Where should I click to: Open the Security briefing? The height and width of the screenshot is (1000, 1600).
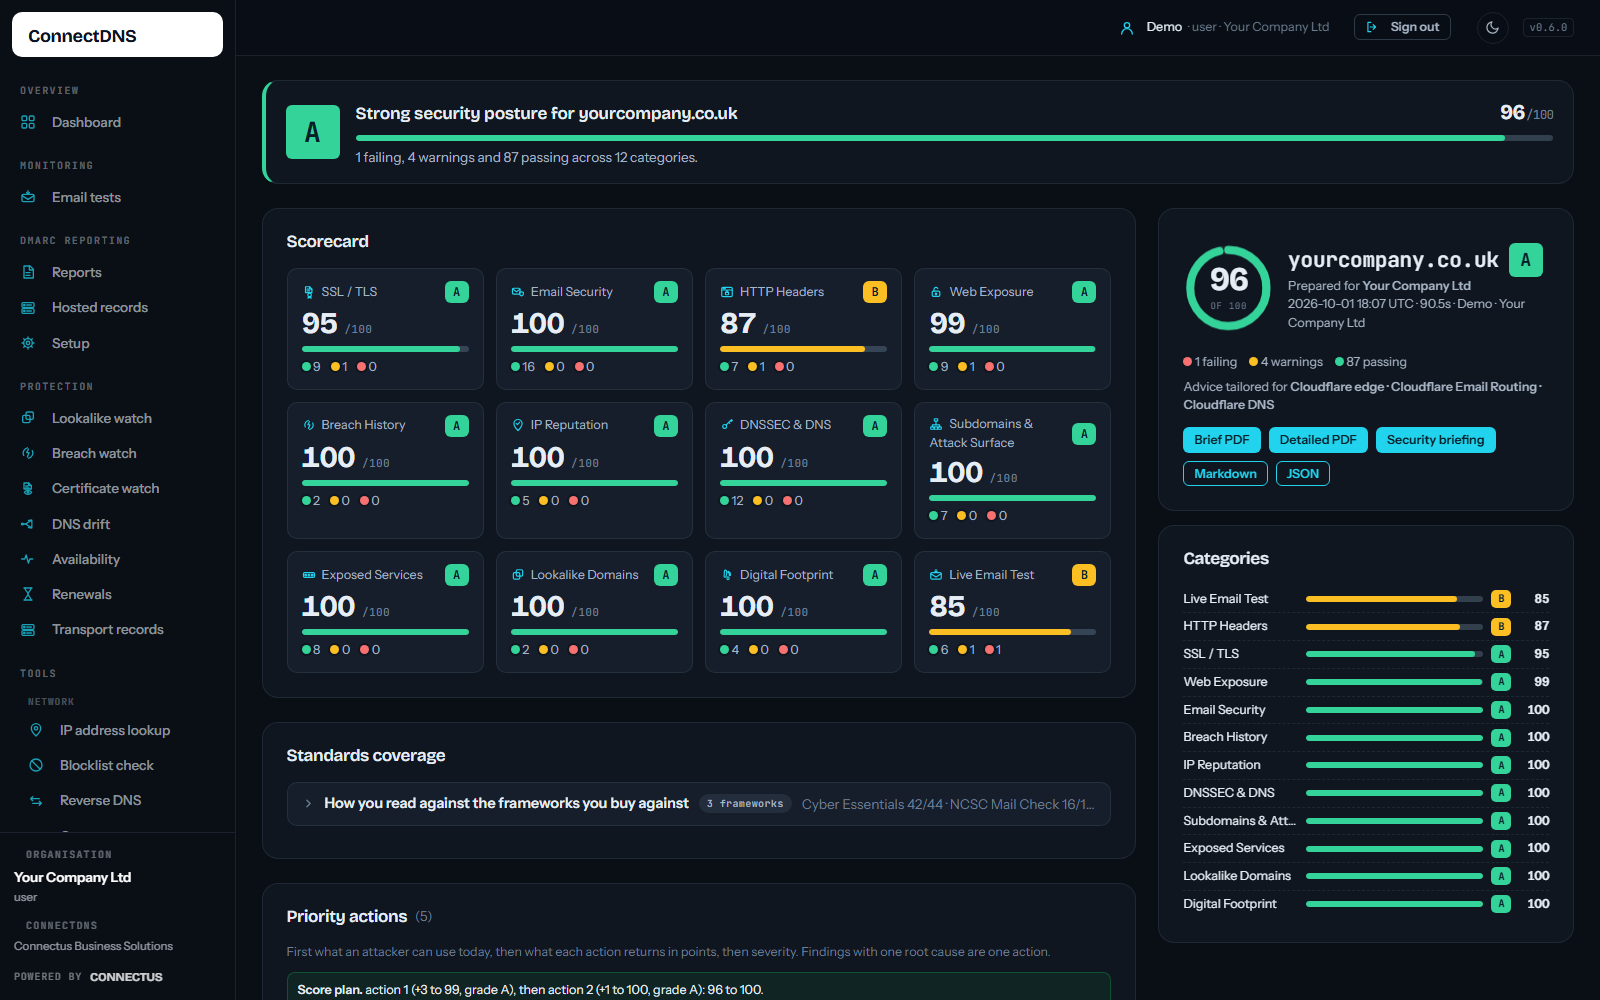1436,440
